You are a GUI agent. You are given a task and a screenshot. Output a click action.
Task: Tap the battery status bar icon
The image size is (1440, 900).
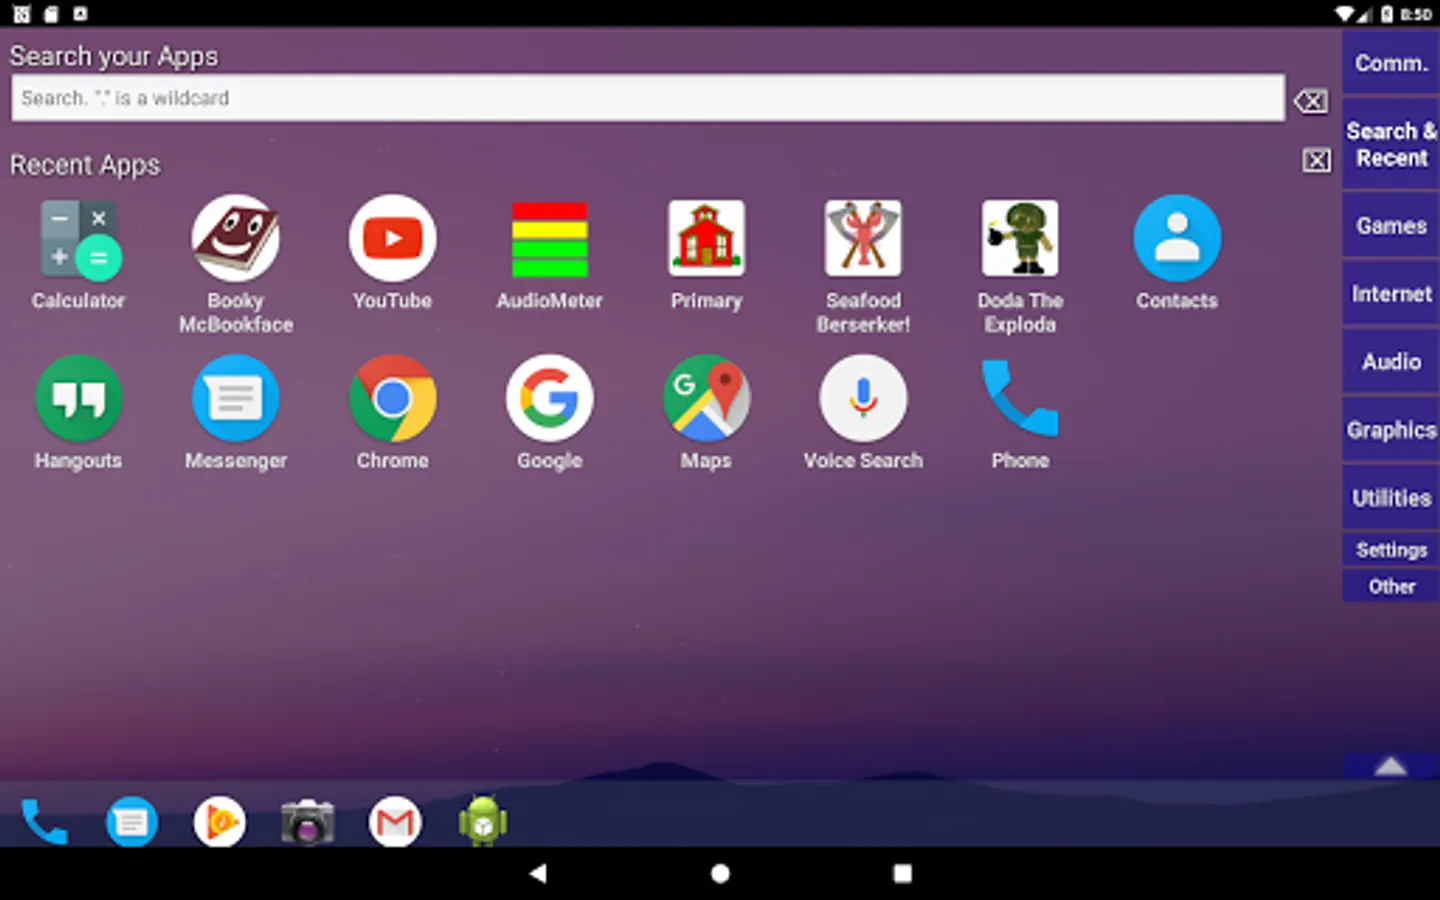point(1387,14)
